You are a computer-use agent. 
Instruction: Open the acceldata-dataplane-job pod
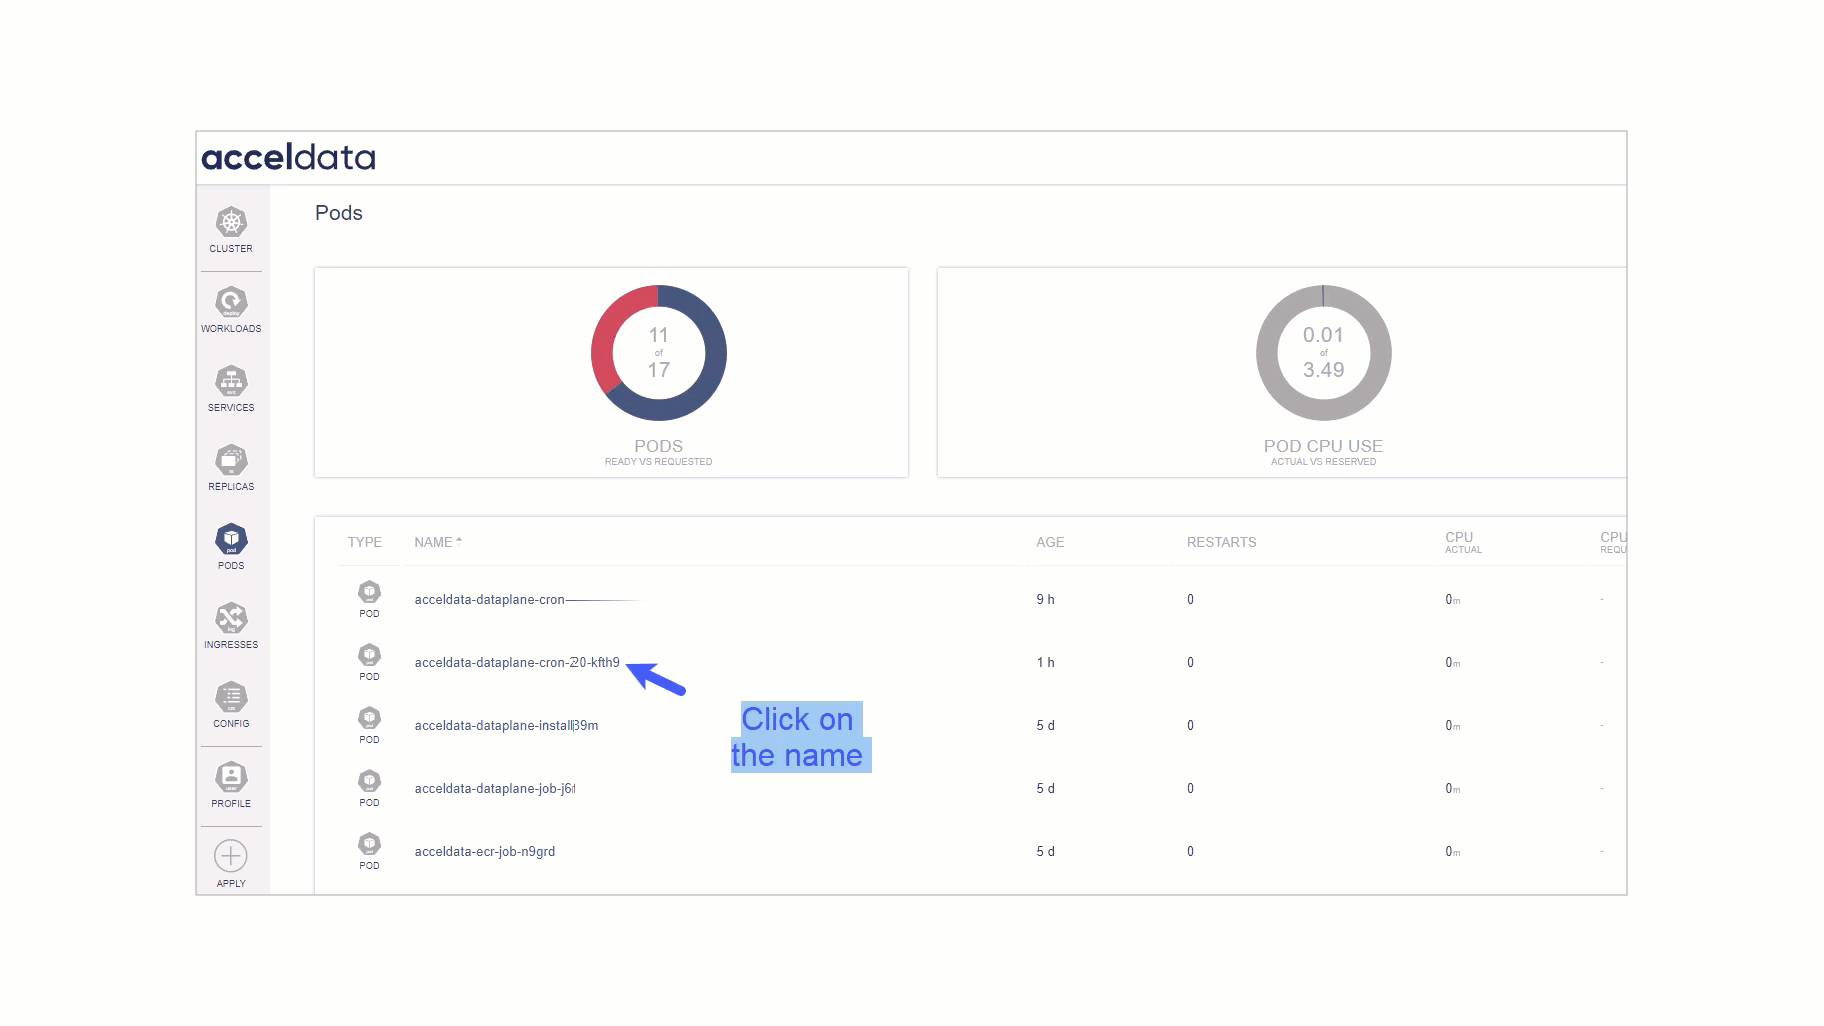click(494, 788)
